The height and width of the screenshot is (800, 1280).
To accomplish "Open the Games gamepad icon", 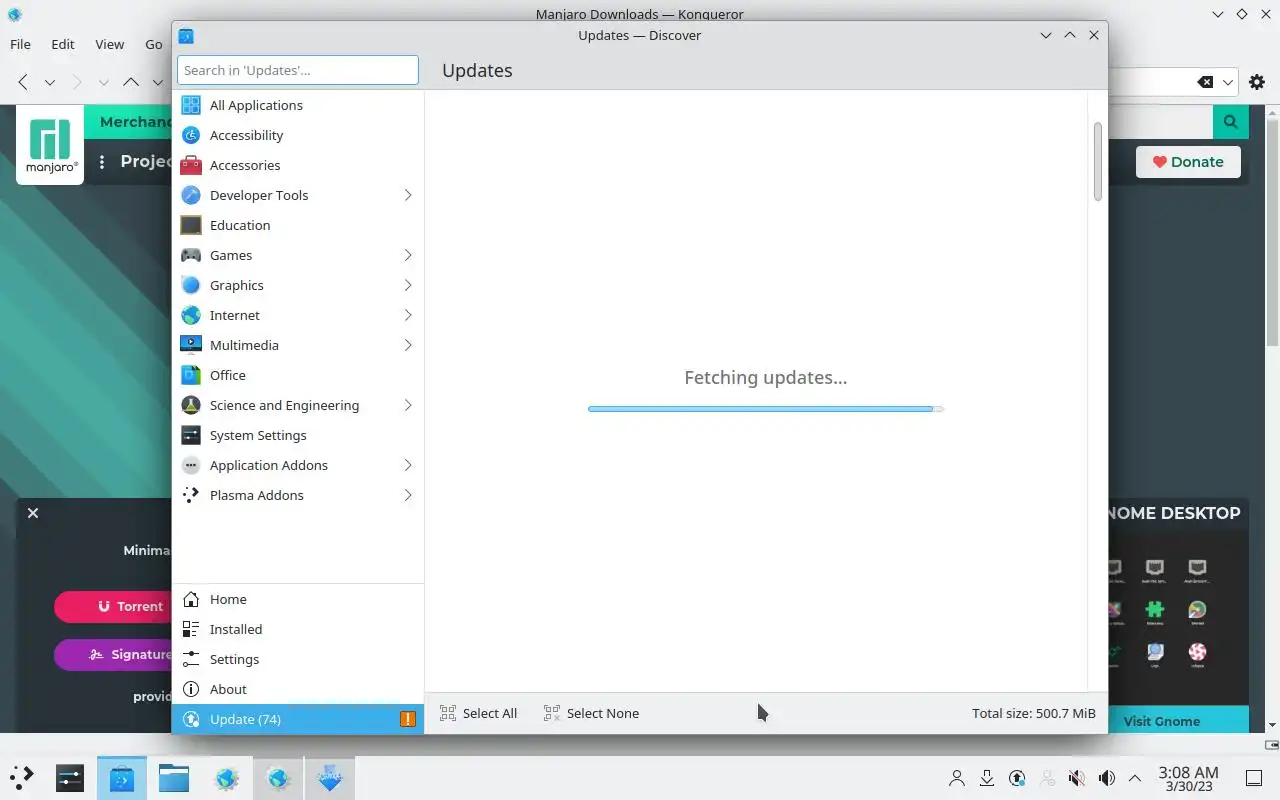I will click(x=191, y=255).
